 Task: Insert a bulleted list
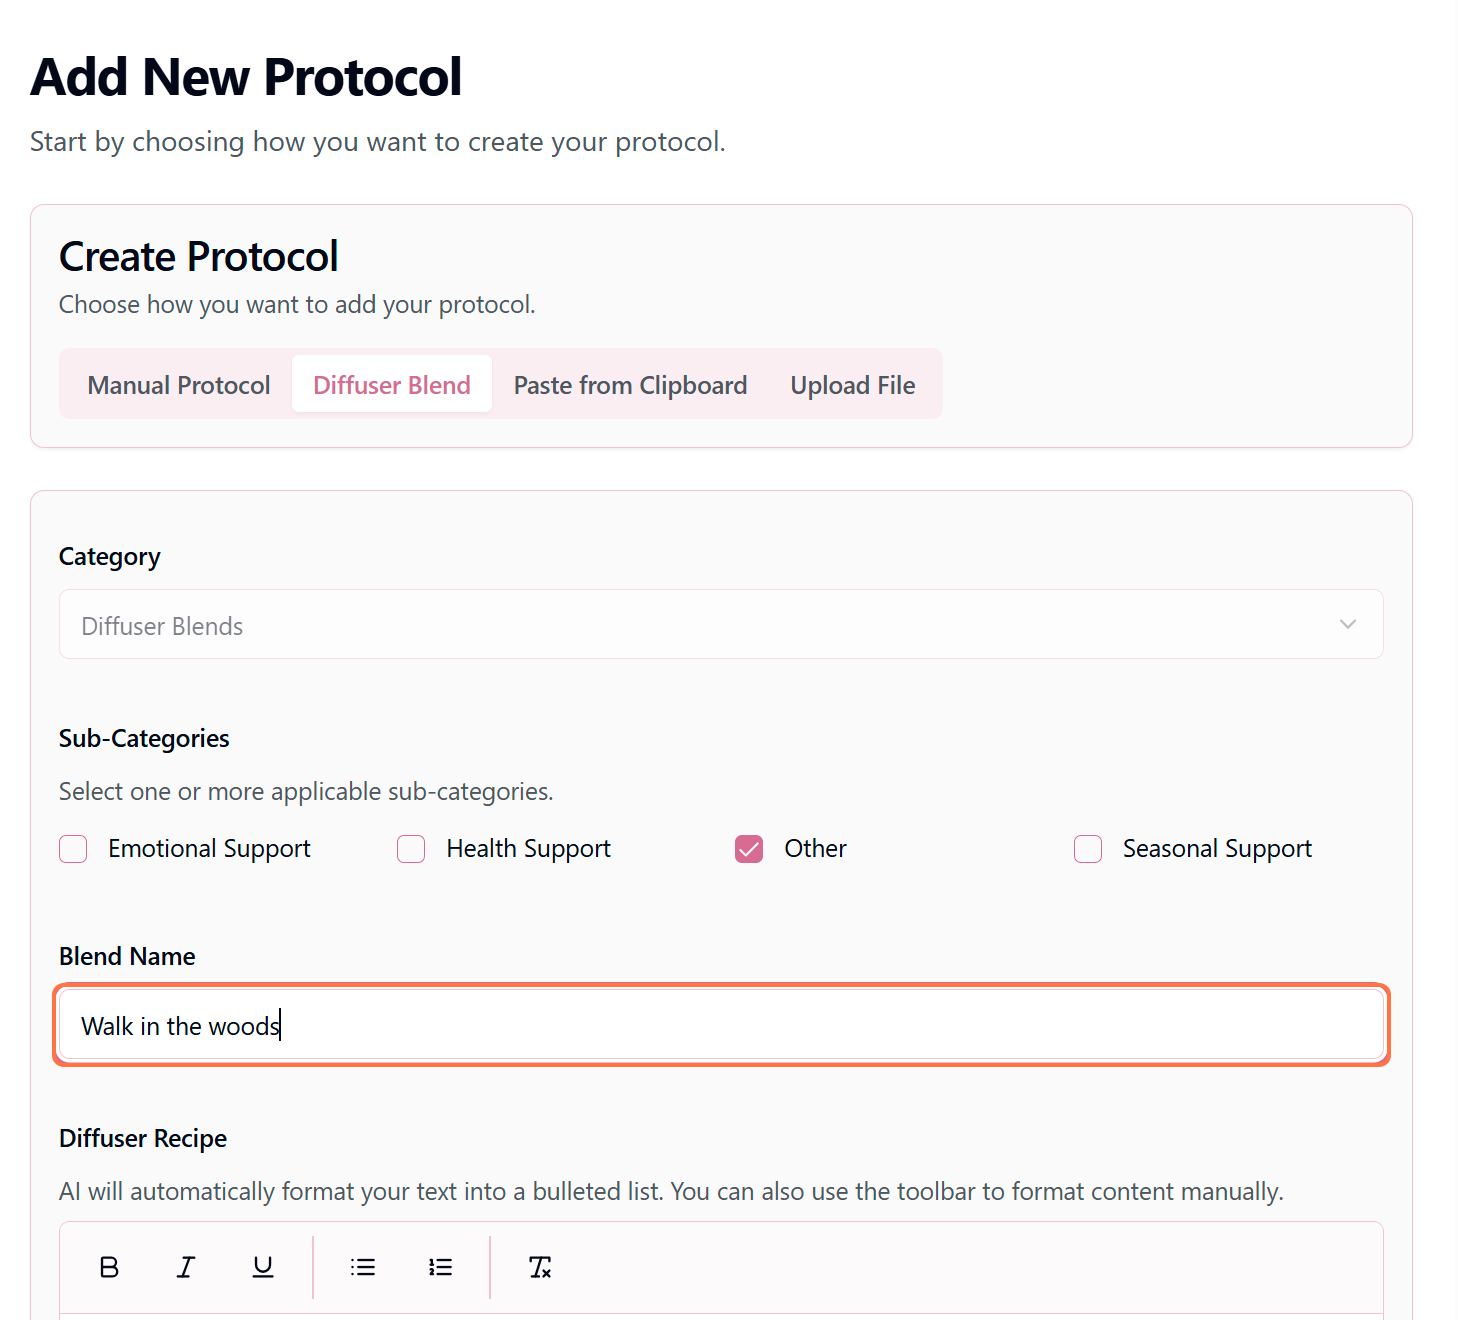pos(363,1267)
